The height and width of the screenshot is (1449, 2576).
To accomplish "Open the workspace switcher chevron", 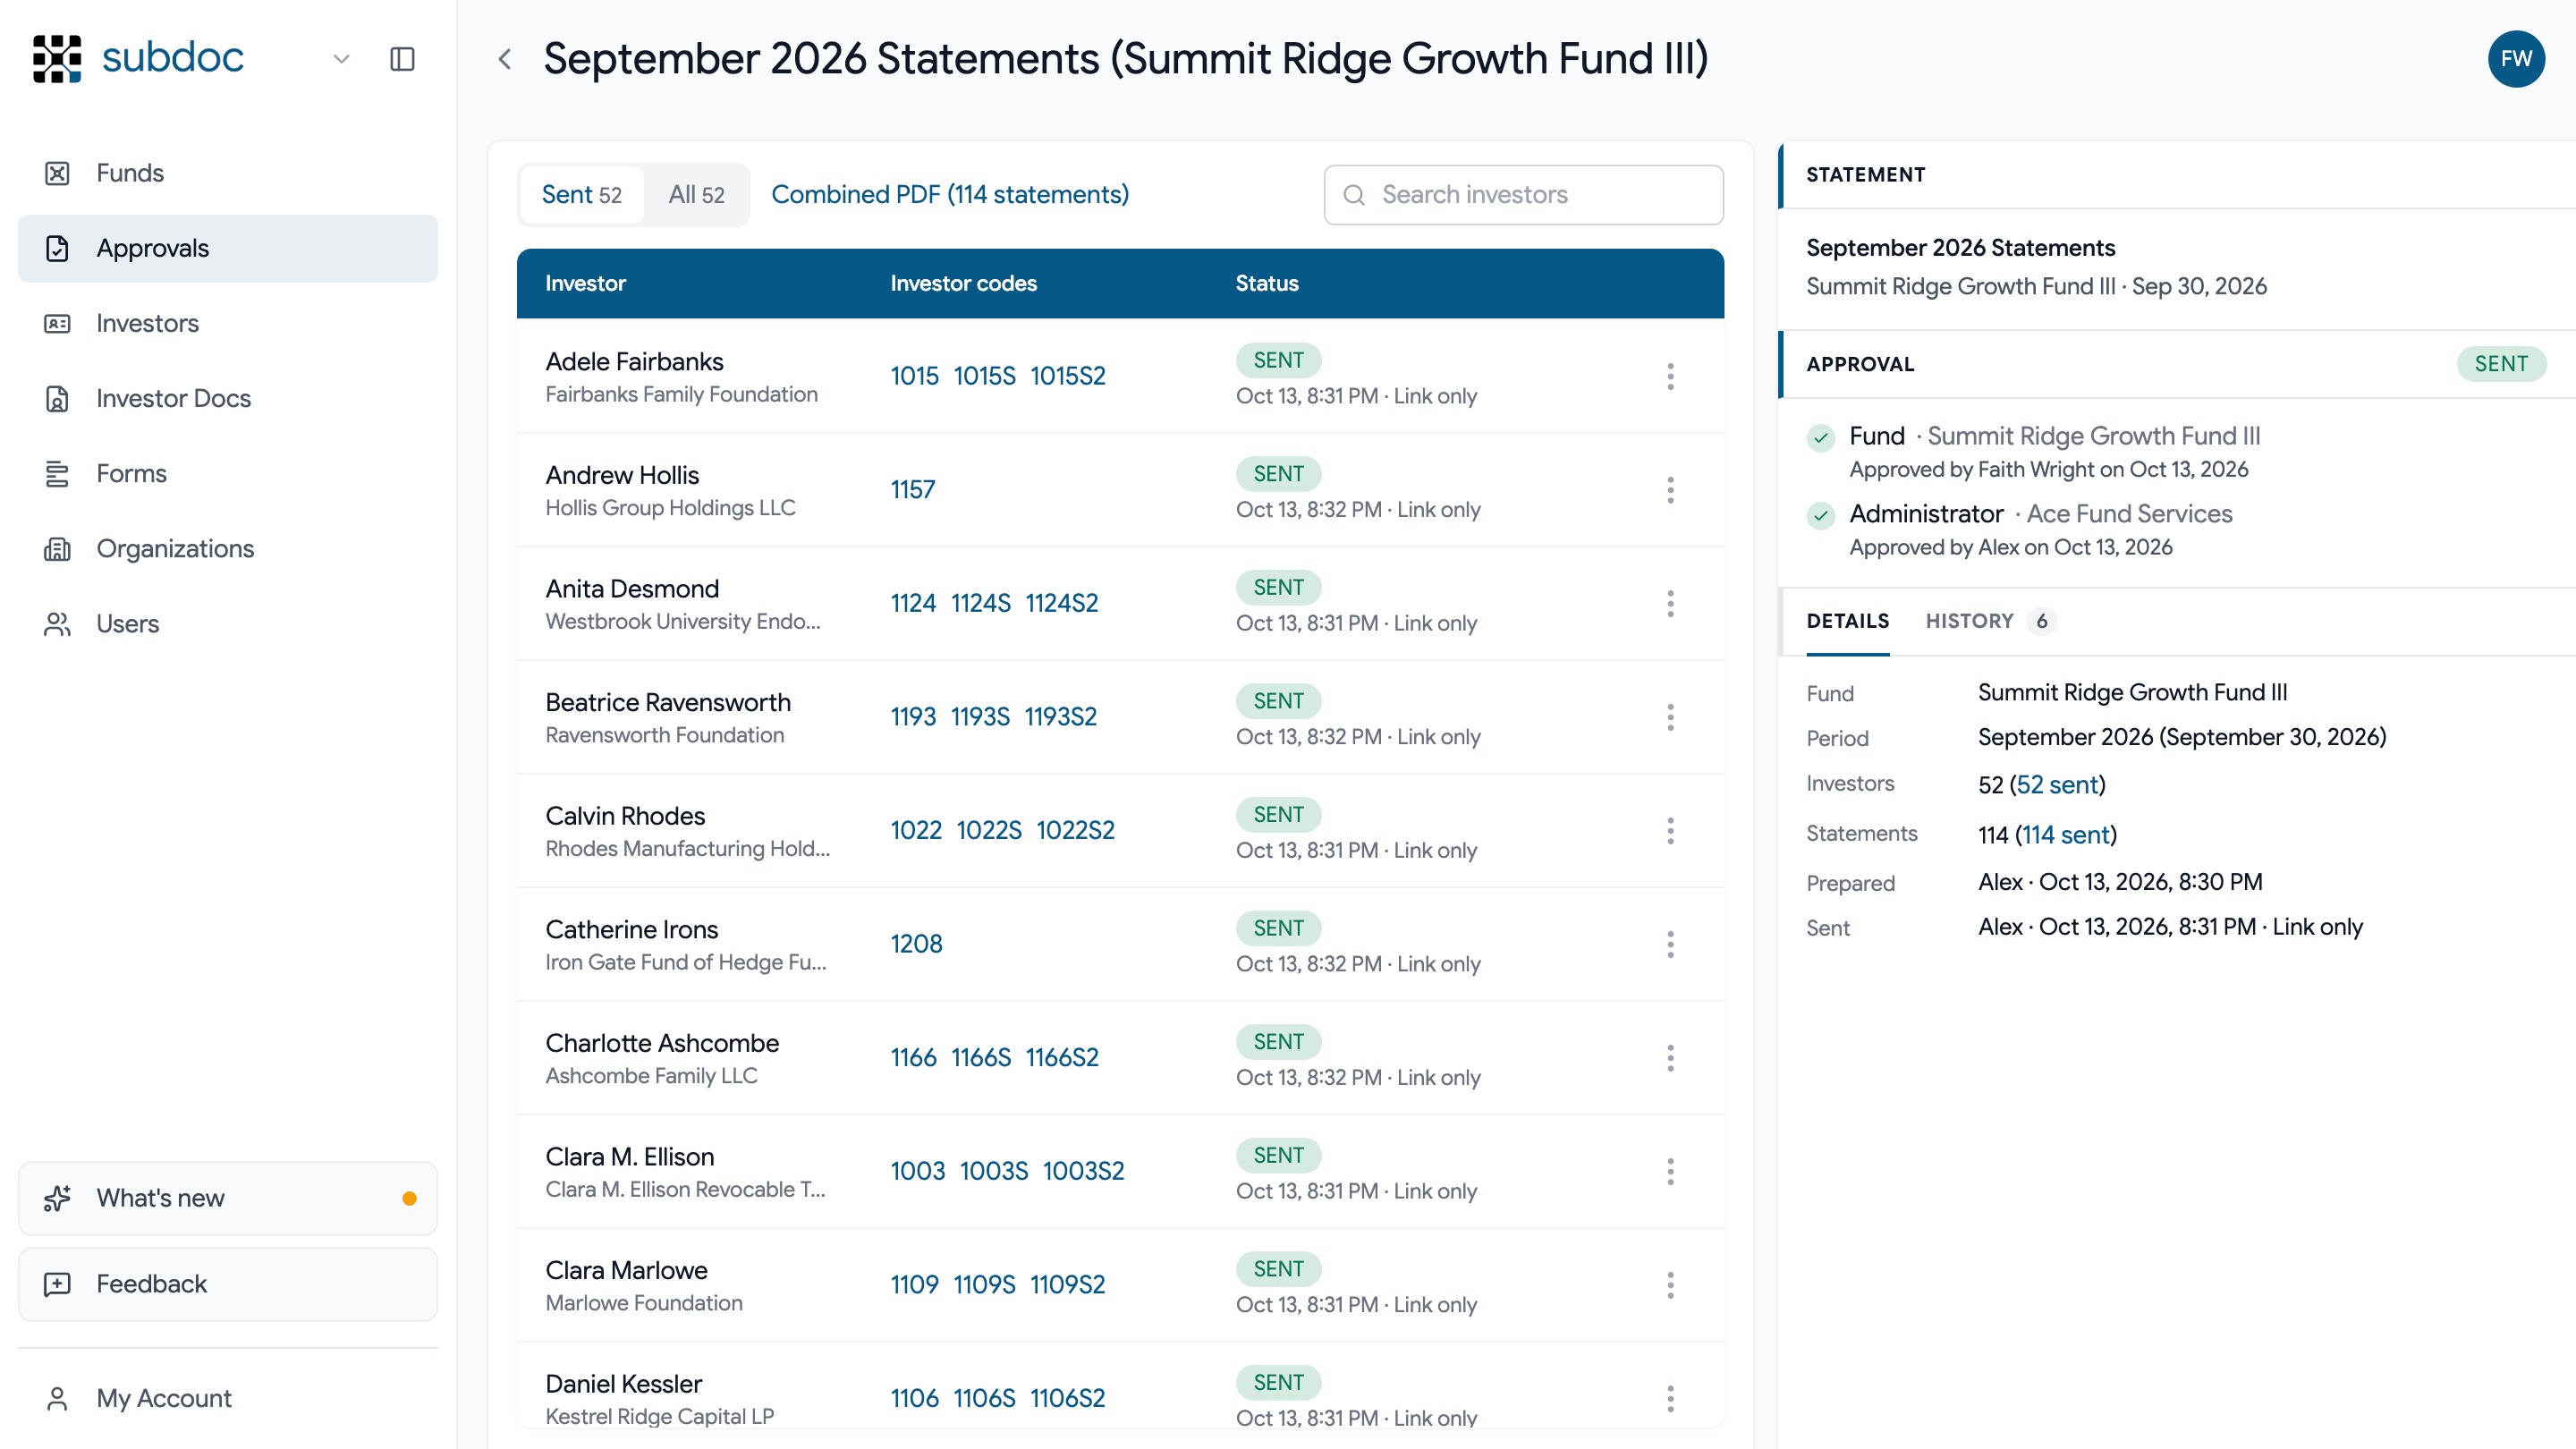I will [x=341, y=59].
